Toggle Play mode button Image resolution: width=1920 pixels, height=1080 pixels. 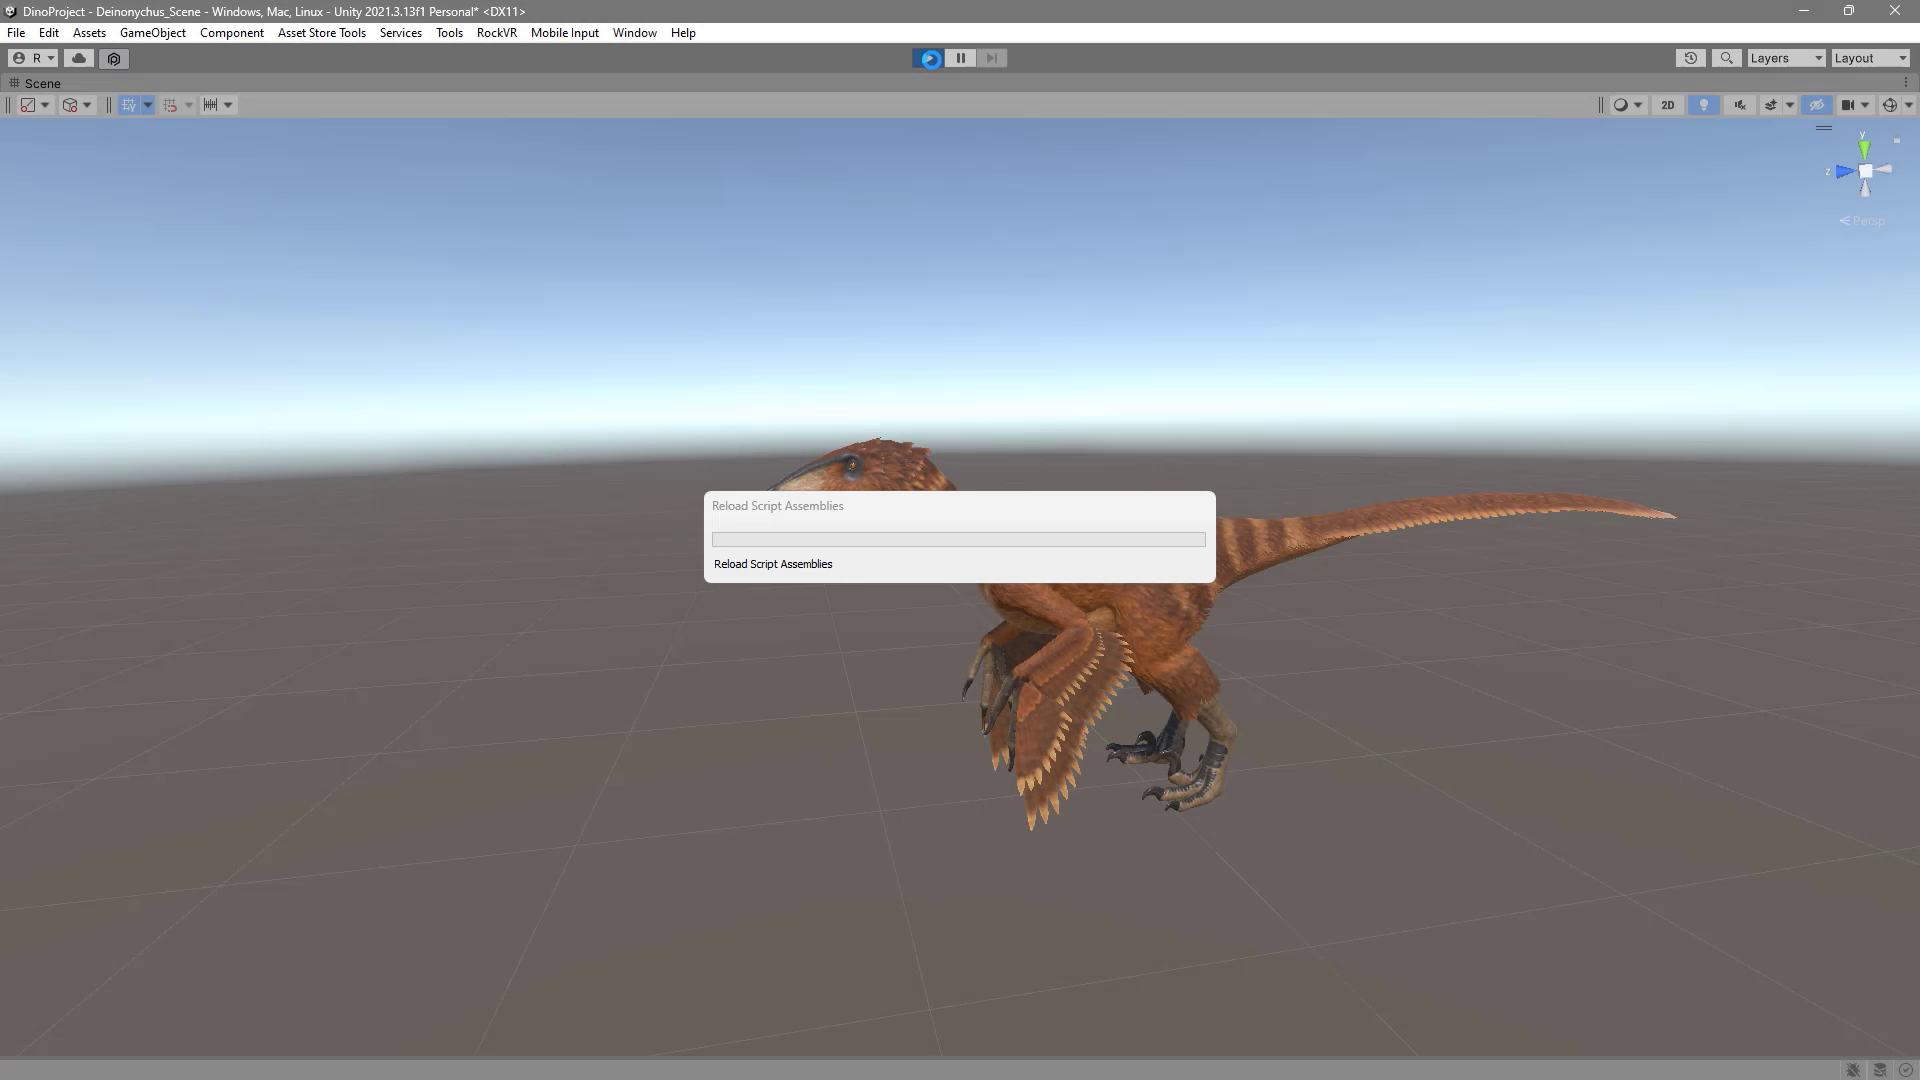point(930,58)
